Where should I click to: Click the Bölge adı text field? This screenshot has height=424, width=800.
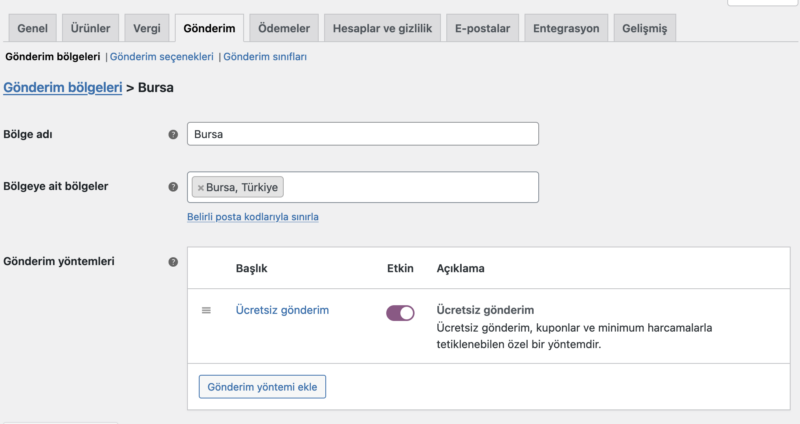click(362, 134)
